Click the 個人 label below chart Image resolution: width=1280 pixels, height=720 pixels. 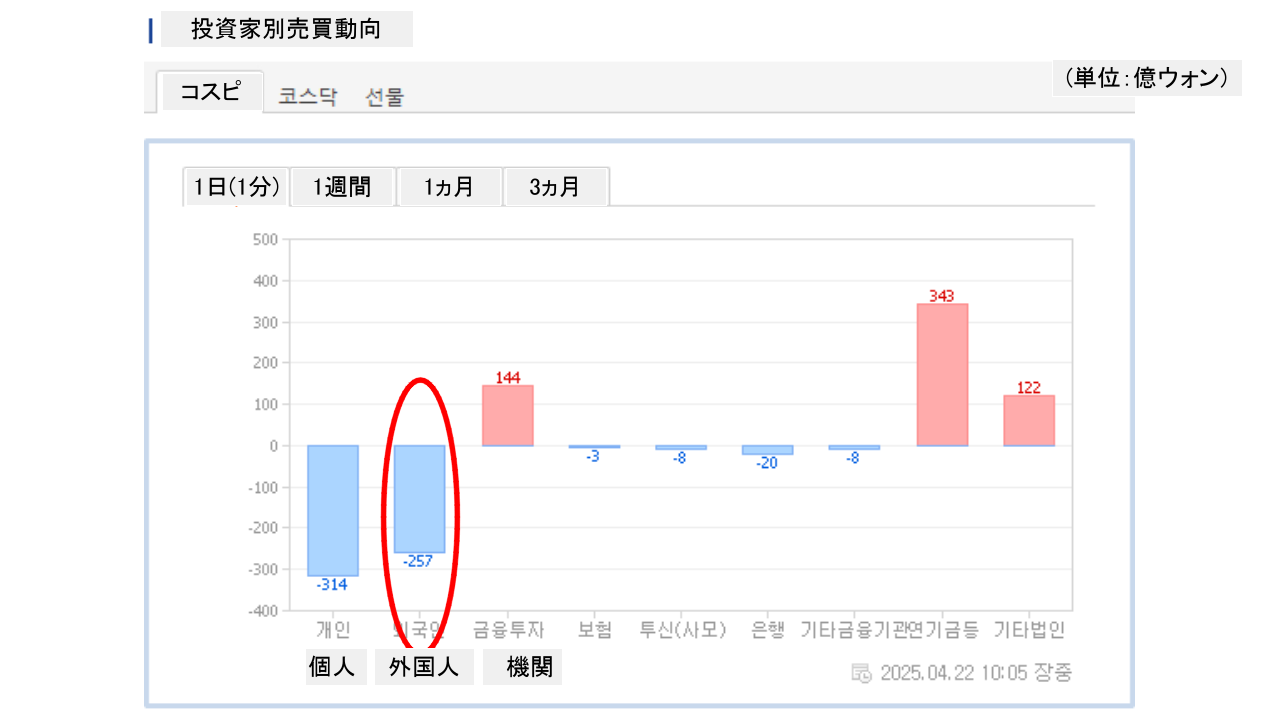click(332, 667)
